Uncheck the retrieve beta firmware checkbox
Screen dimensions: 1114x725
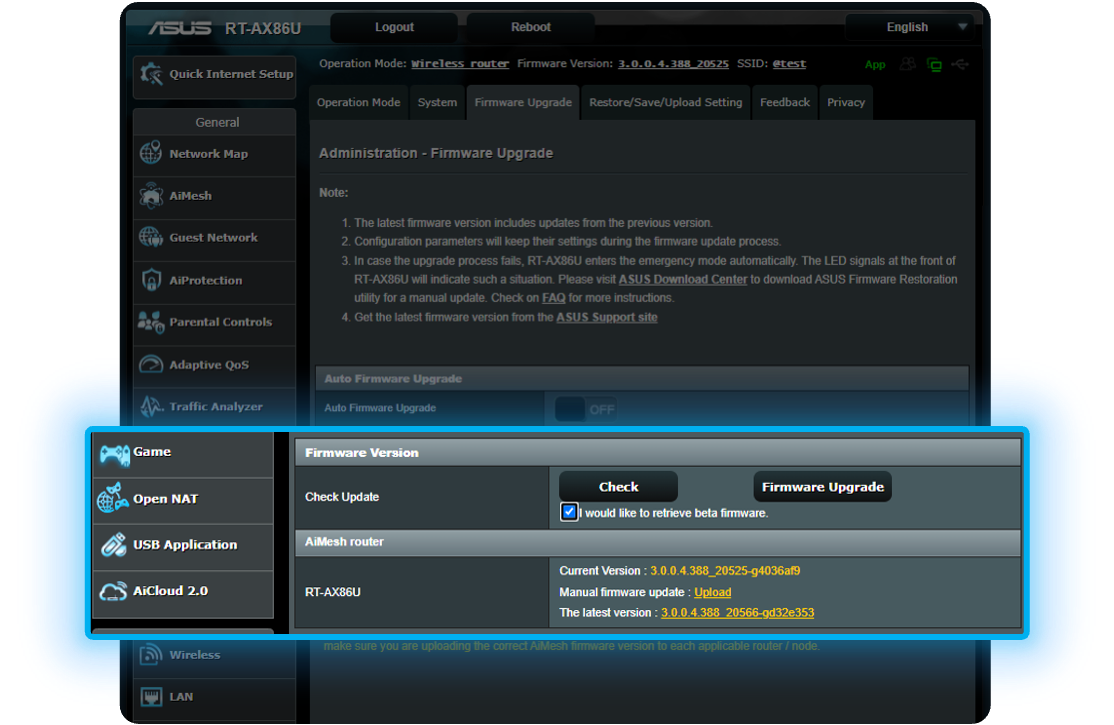(x=568, y=511)
